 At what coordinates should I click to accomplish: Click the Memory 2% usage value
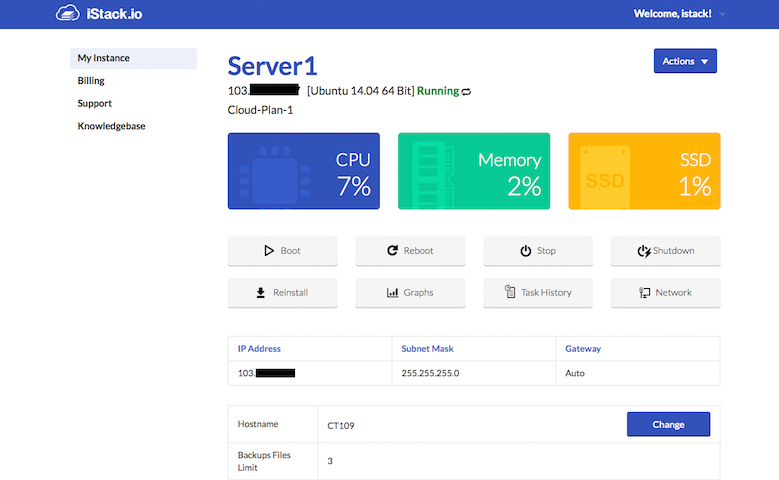pos(524,187)
